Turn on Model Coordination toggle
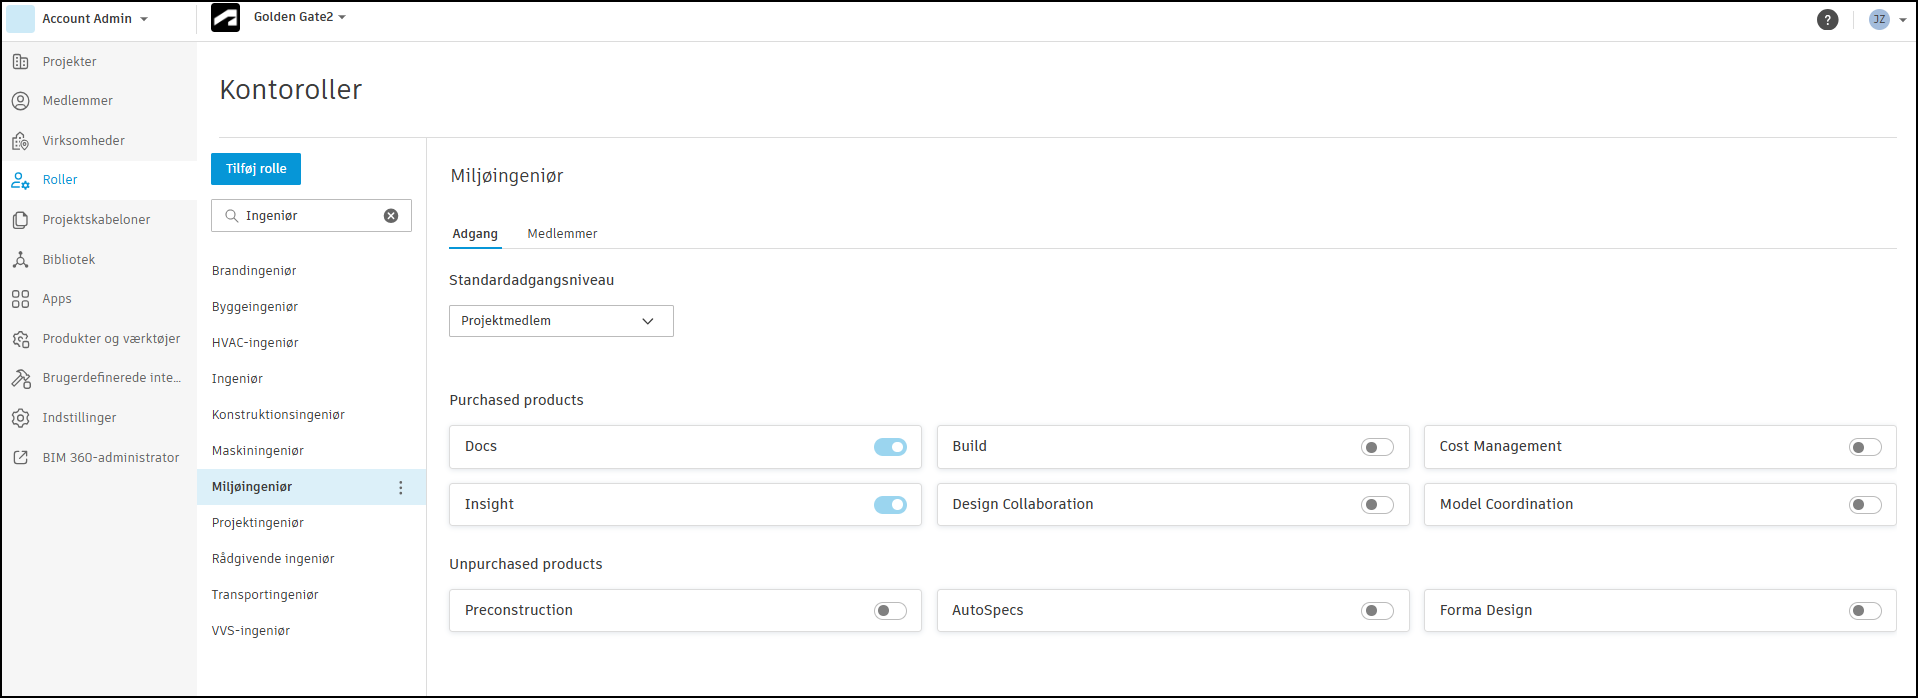This screenshot has height=698, width=1918. pyautogui.click(x=1865, y=505)
